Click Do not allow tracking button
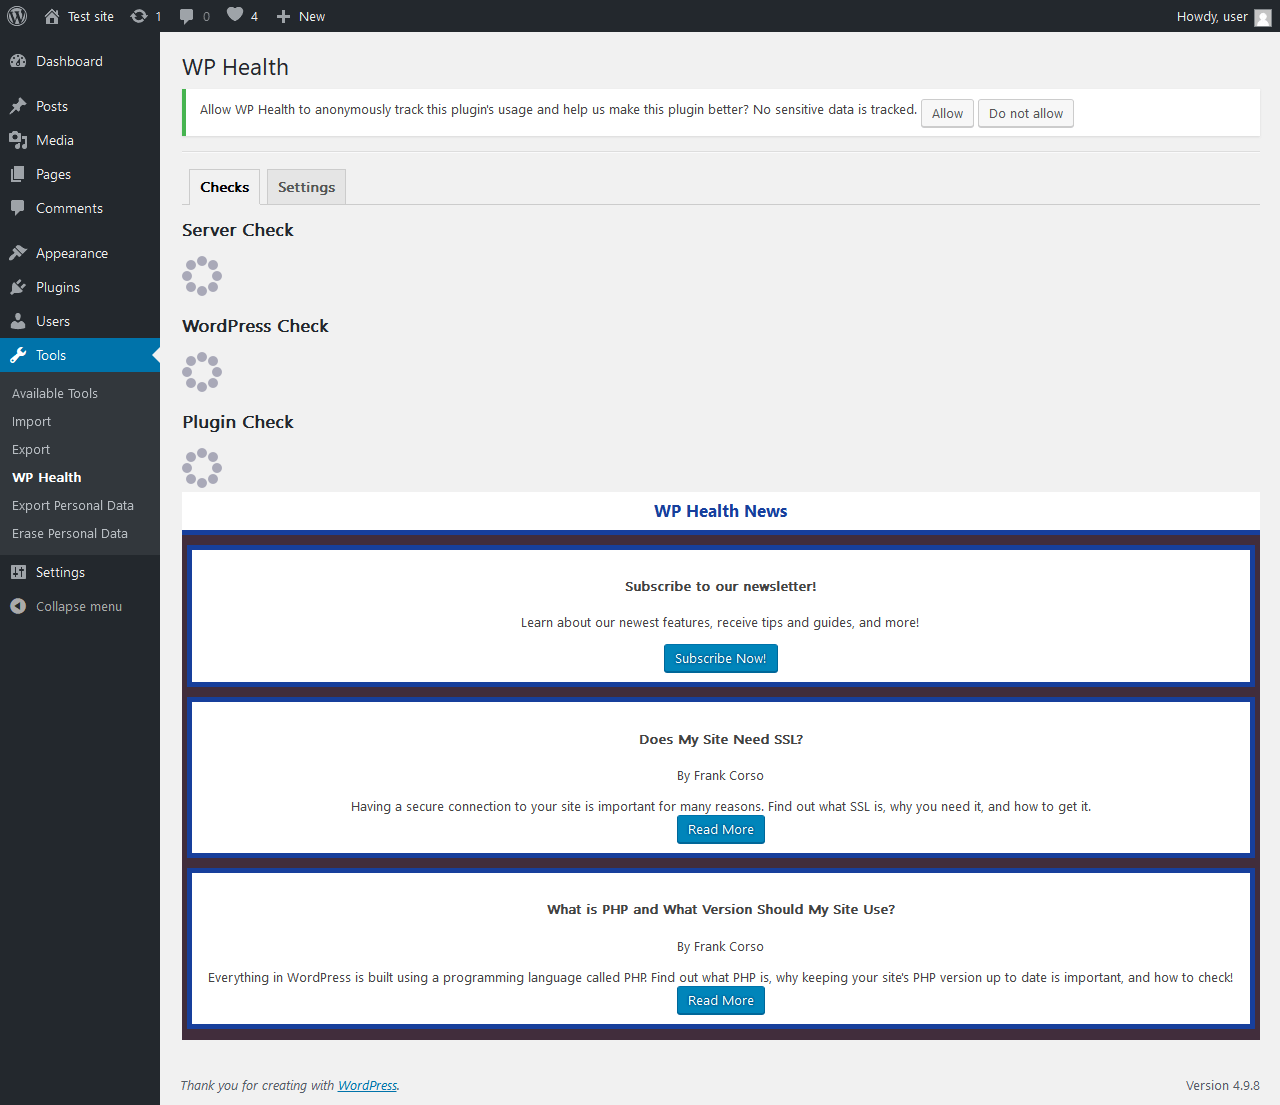1280x1105 pixels. tap(1026, 113)
